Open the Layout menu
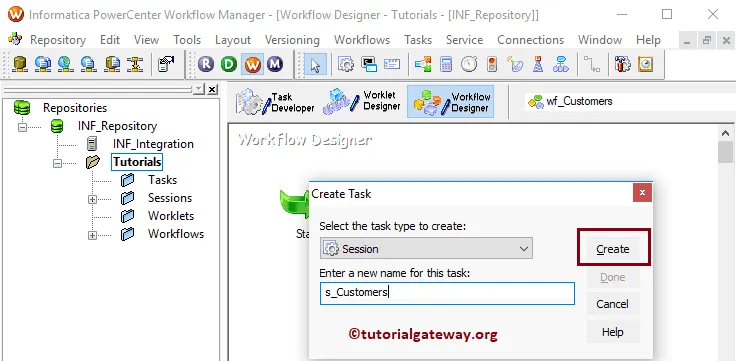 pyautogui.click(x=233, y=40)
